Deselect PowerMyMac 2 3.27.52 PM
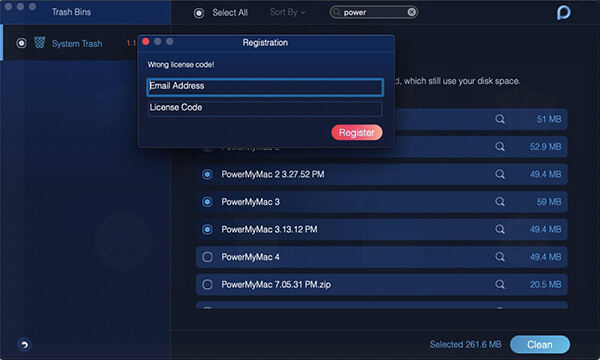 click(207, 174)
